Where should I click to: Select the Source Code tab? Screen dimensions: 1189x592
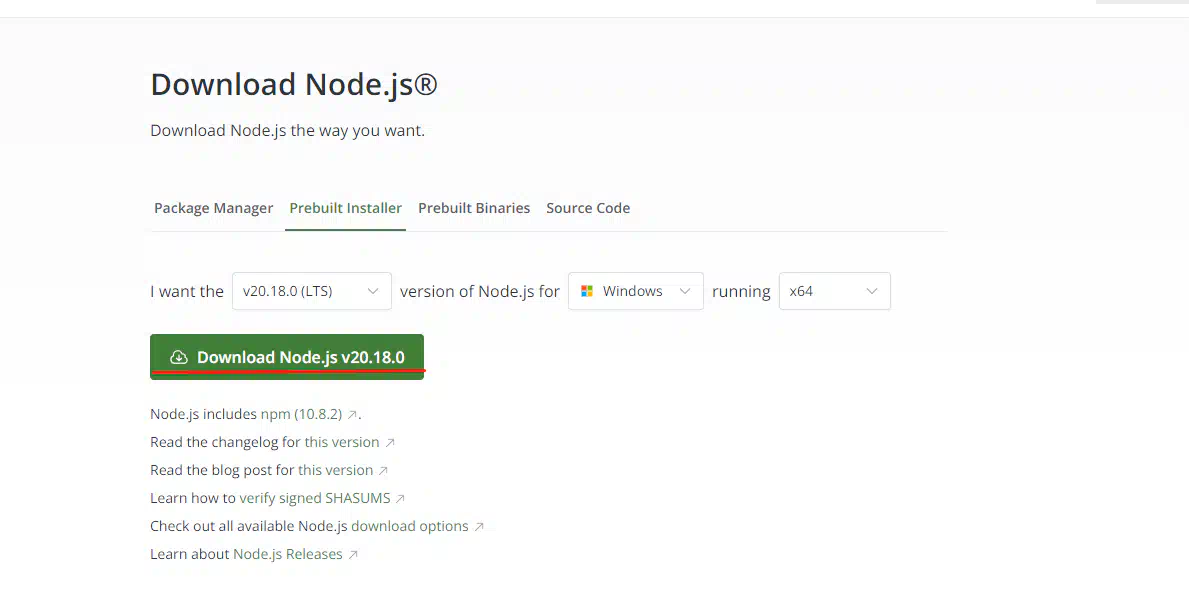click(588, 208)
